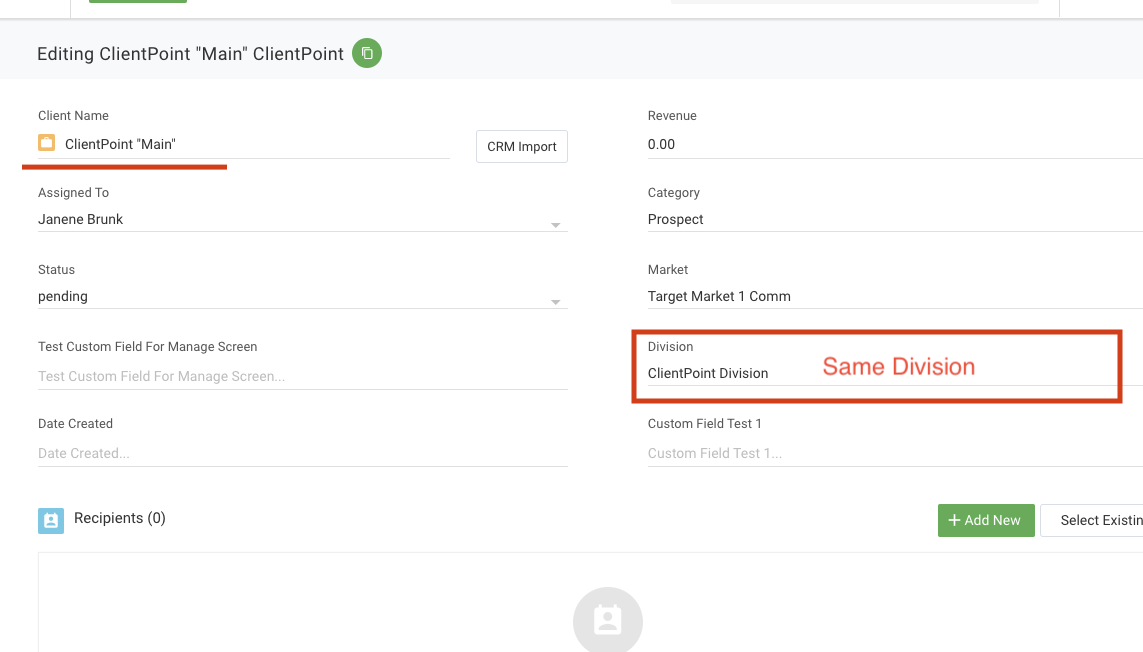The image size is (1143, 652).
Task: Open the Assigned To dropdown arrow
Action: pos(555,225)
